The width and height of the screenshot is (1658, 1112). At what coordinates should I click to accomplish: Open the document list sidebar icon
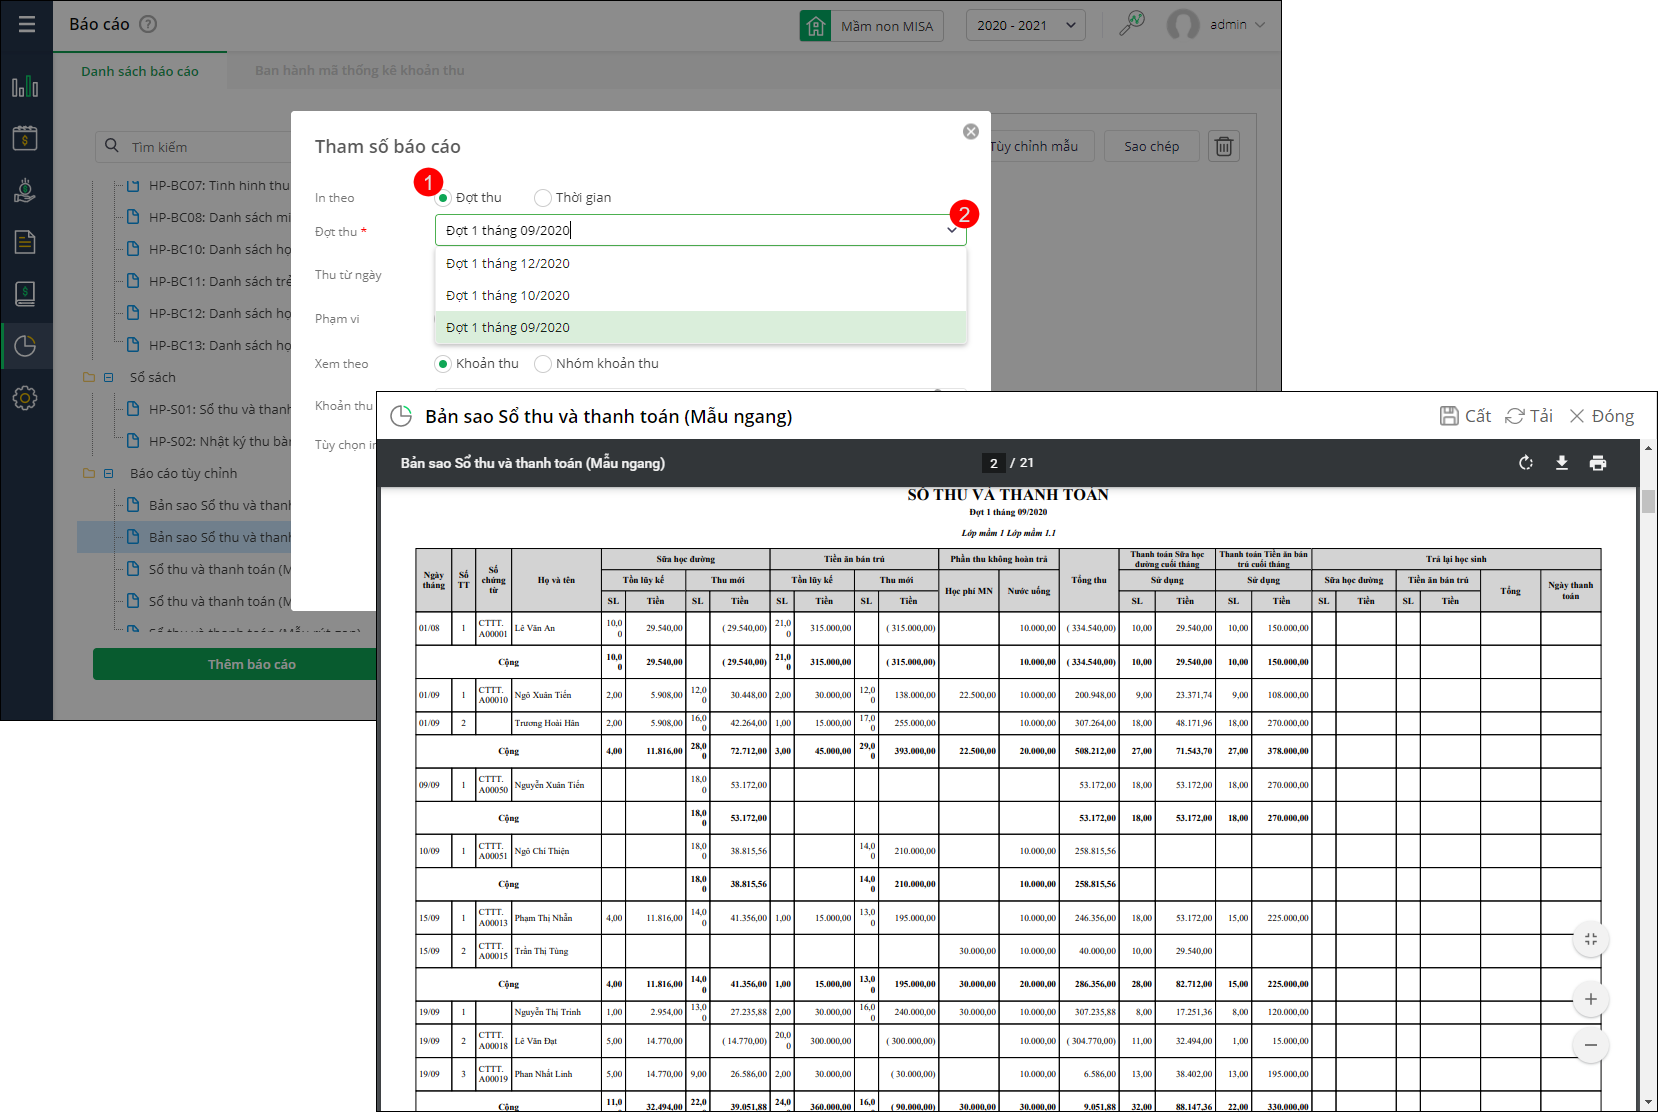coord(25,242)
